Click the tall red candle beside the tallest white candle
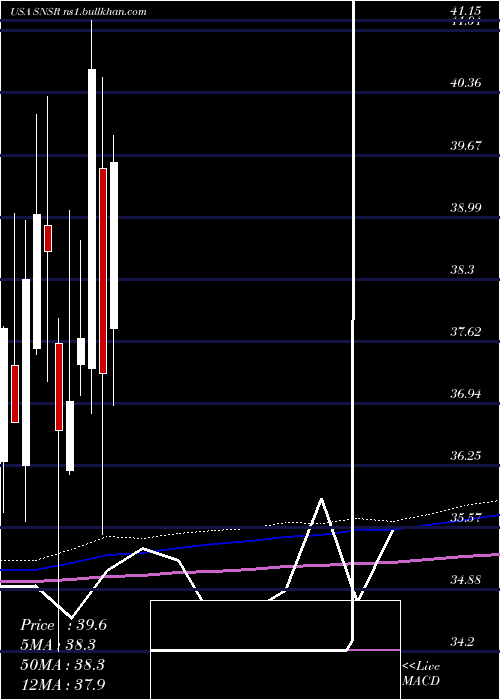Viewport: 500px width, 700px height. point(103,271)
